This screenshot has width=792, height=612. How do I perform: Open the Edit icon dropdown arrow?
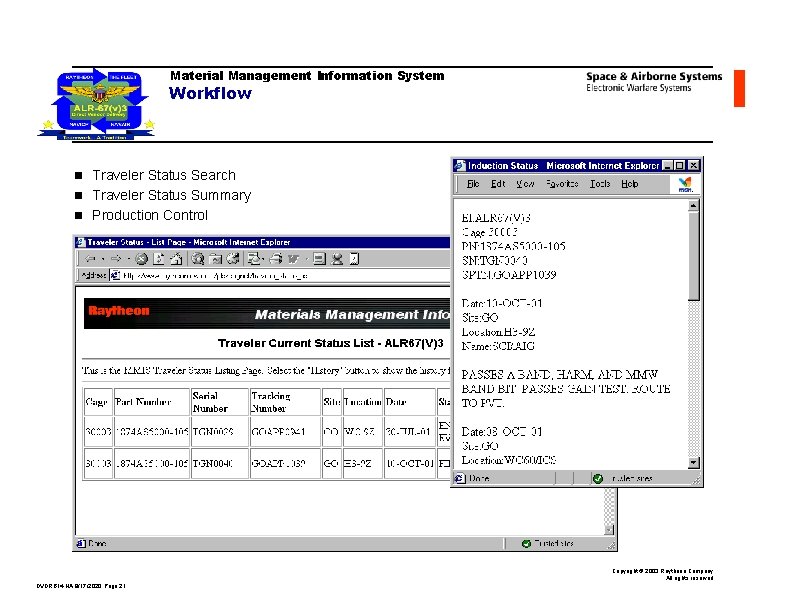[x=306, y=260]
